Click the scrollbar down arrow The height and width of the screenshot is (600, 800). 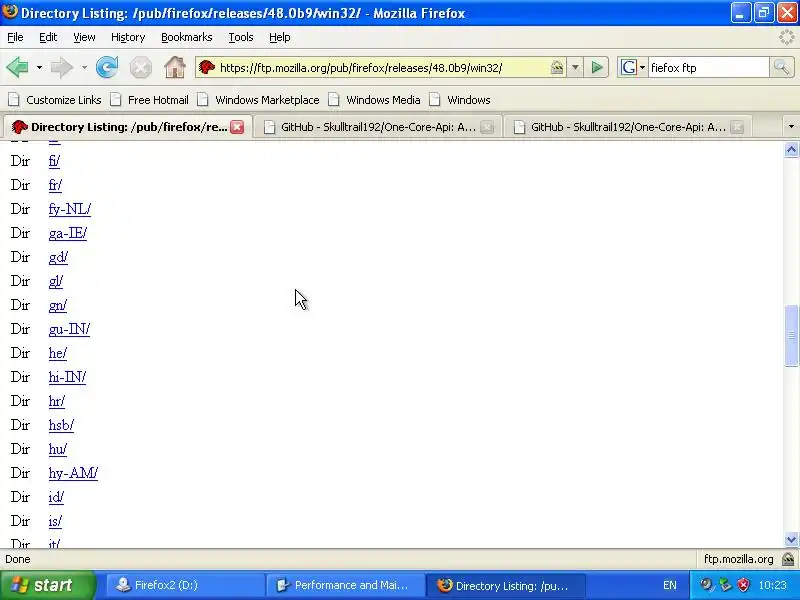791,539
